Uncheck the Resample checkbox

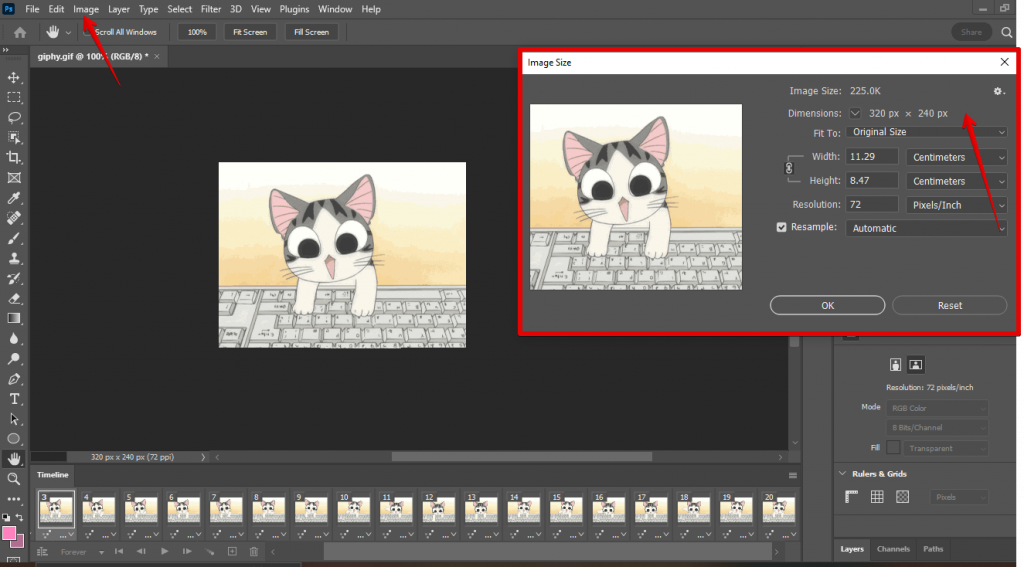[782, 227]
